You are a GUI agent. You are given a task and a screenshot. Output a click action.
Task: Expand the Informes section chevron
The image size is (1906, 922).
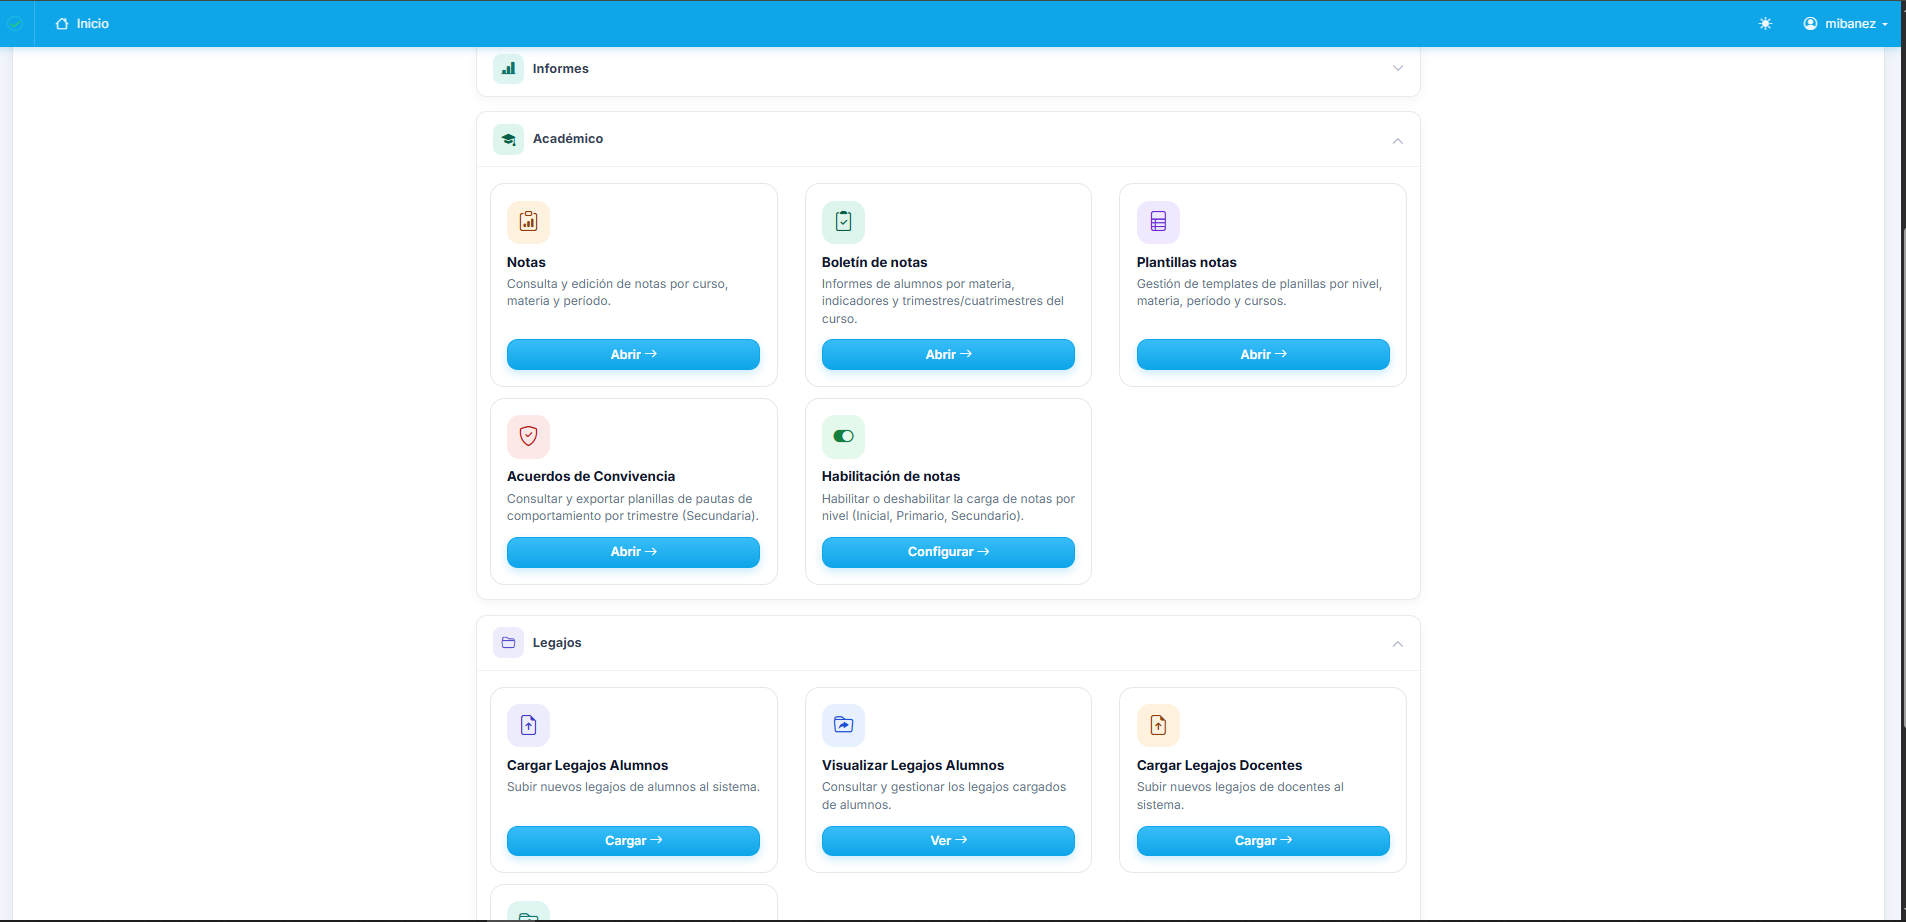tap(1397, 69)
